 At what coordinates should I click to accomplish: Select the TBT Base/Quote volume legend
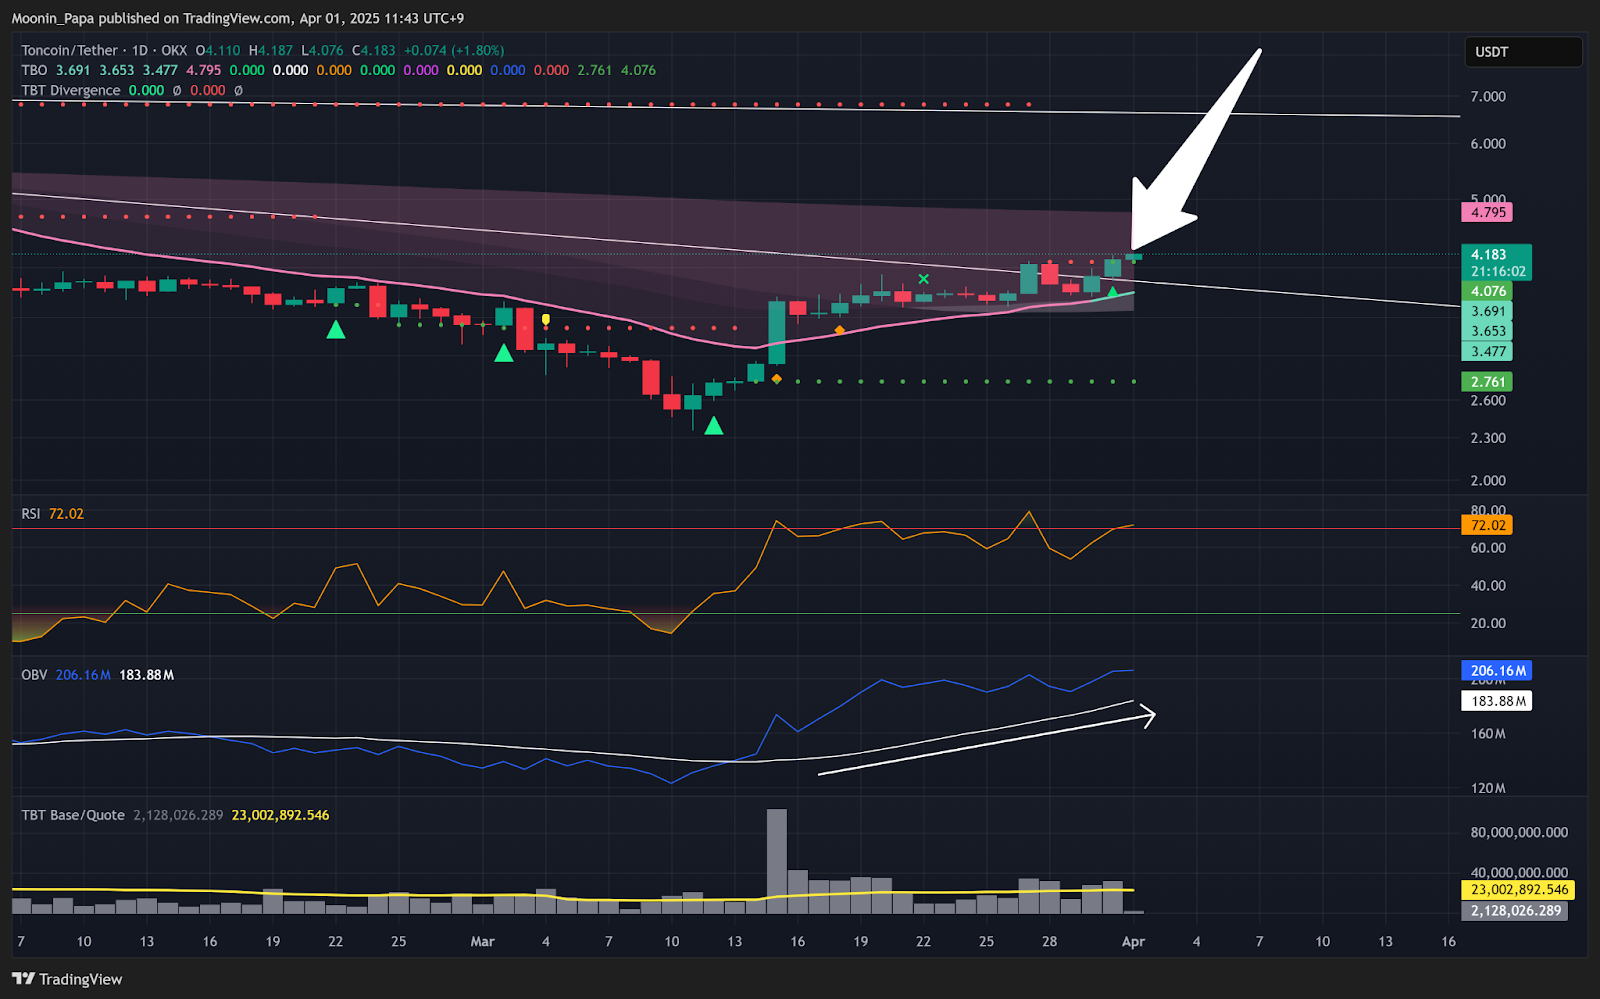[x=73, y=815]
